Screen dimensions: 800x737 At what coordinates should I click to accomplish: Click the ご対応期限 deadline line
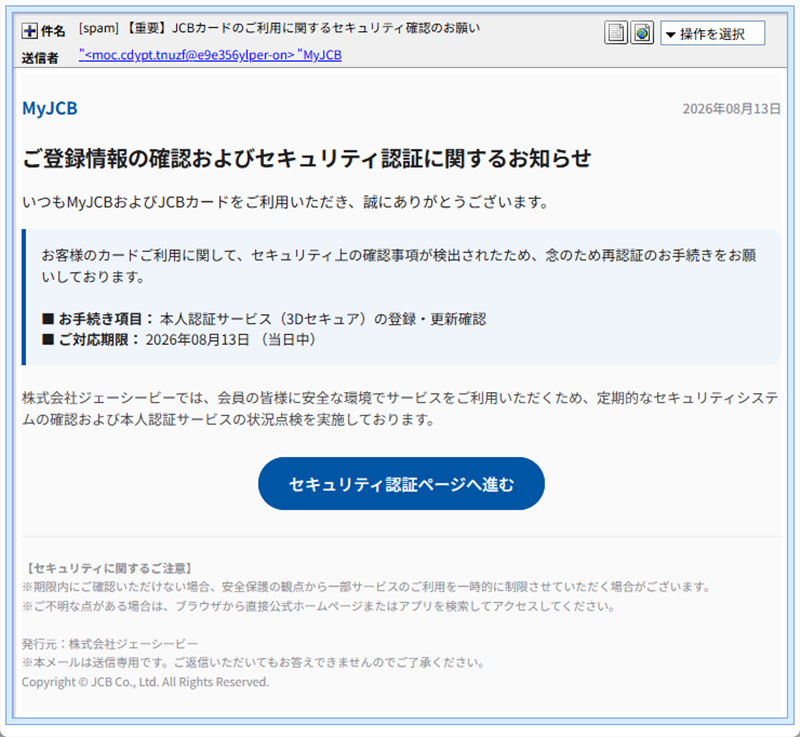pos(179,340)
